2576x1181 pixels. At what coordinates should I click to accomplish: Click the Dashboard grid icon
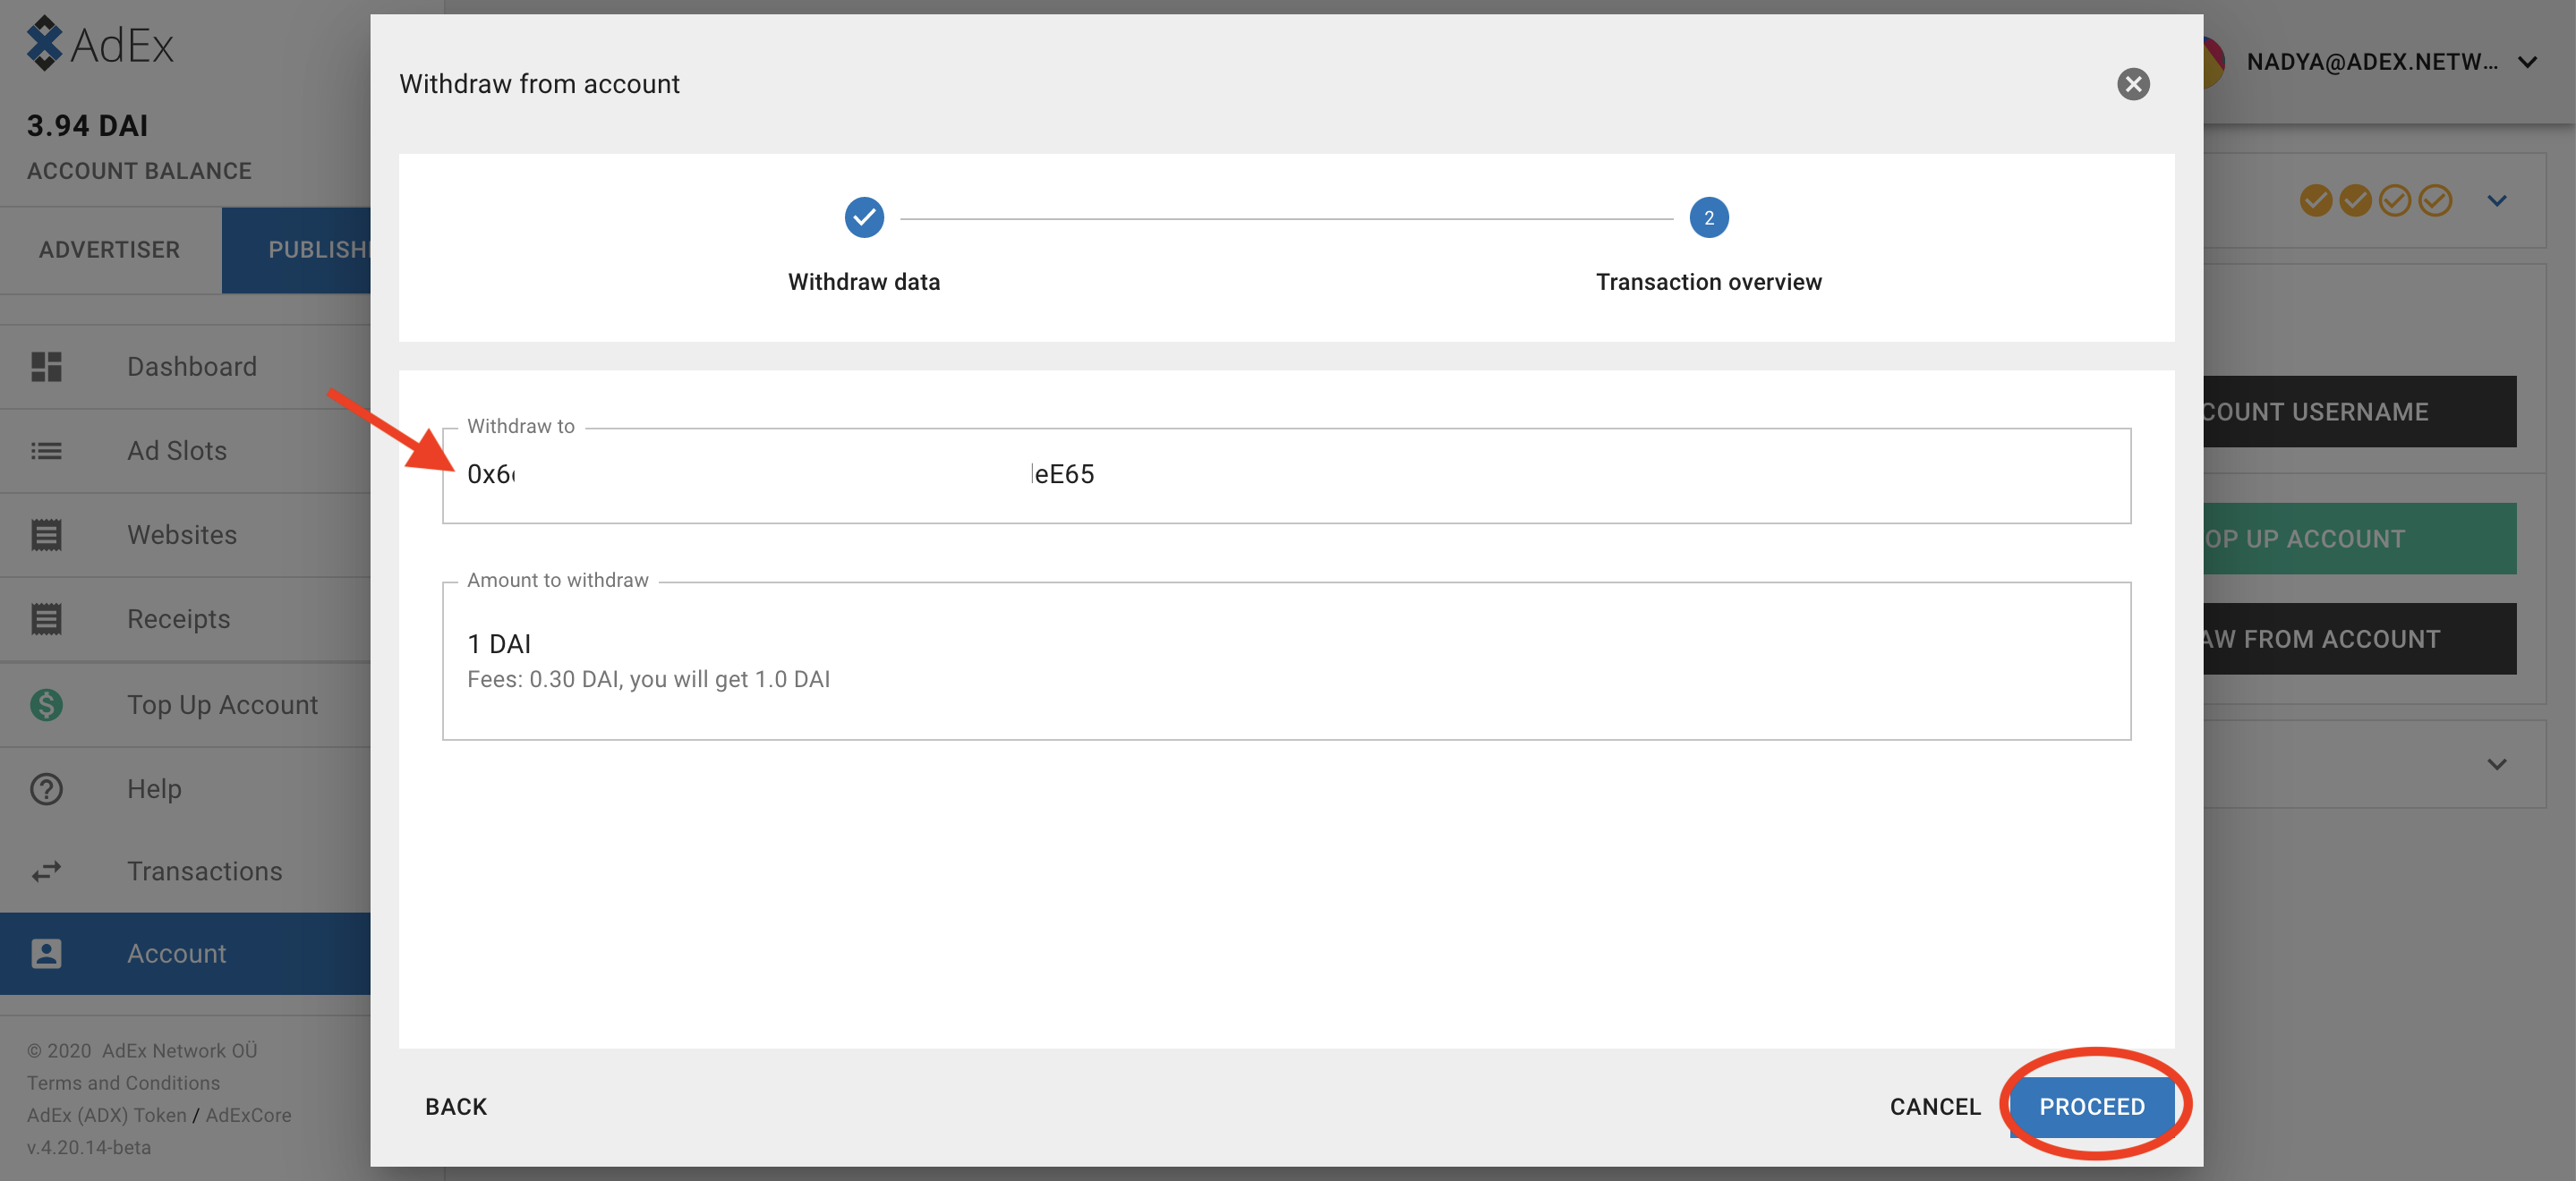46,367
